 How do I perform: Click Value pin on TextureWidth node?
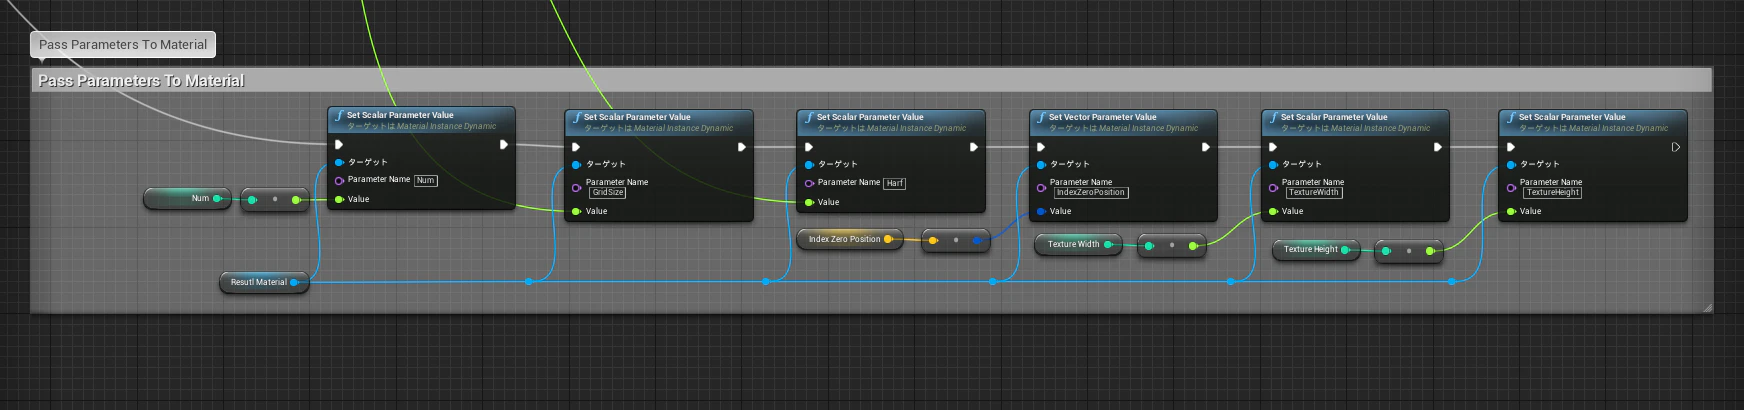click(x=1273, y=211)
